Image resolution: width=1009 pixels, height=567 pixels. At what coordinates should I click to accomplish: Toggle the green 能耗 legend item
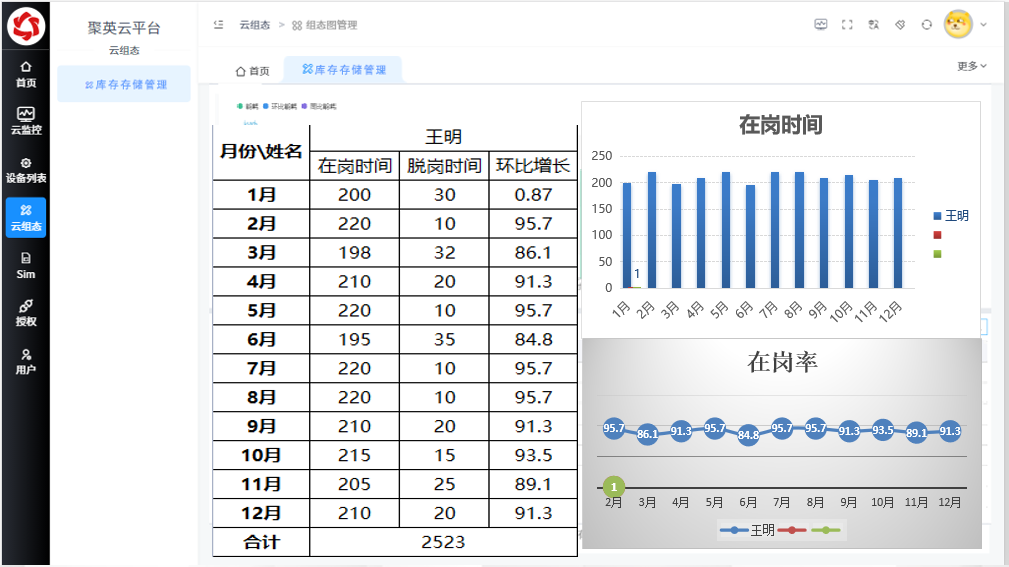[248, 106]
